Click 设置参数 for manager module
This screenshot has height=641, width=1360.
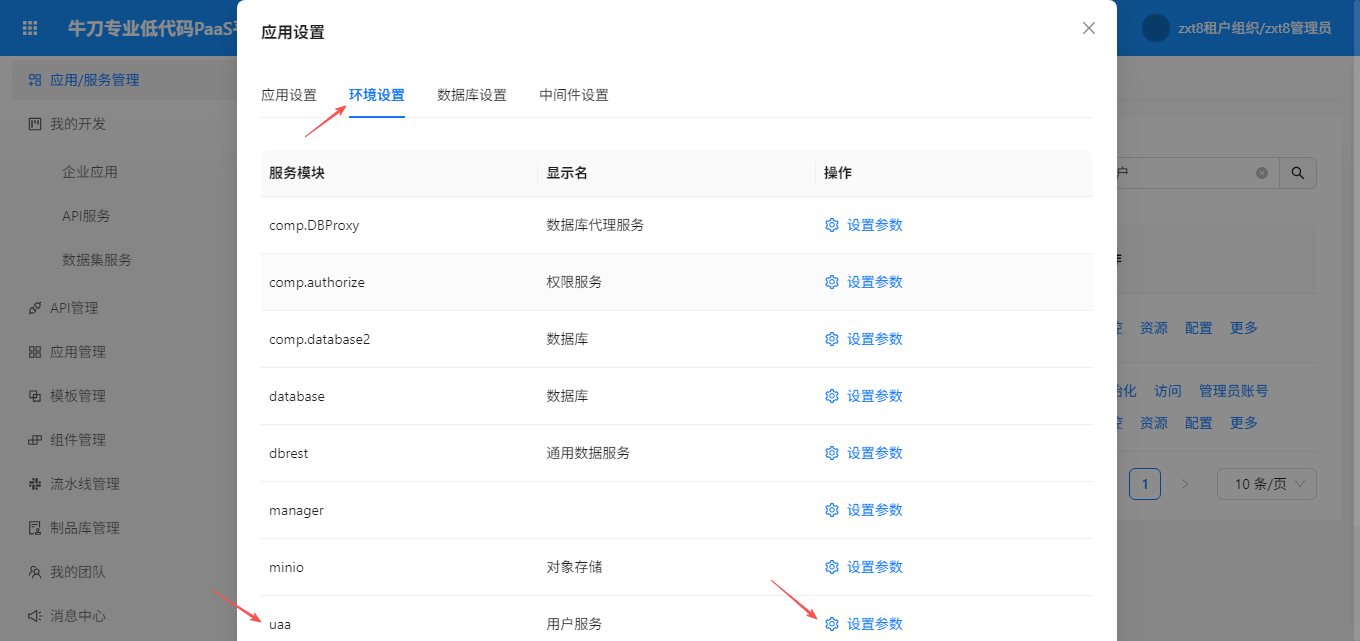(x=874, y=510)
